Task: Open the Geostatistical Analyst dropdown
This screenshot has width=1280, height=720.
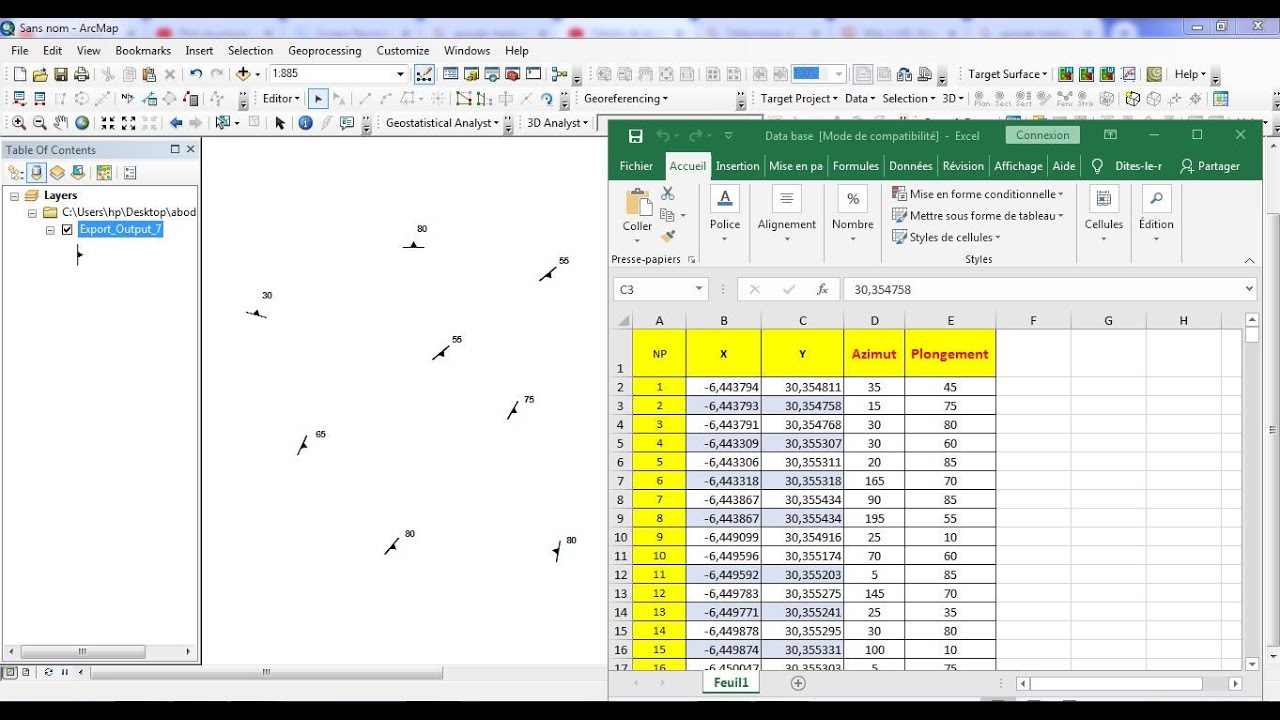Action: point(443,123)
